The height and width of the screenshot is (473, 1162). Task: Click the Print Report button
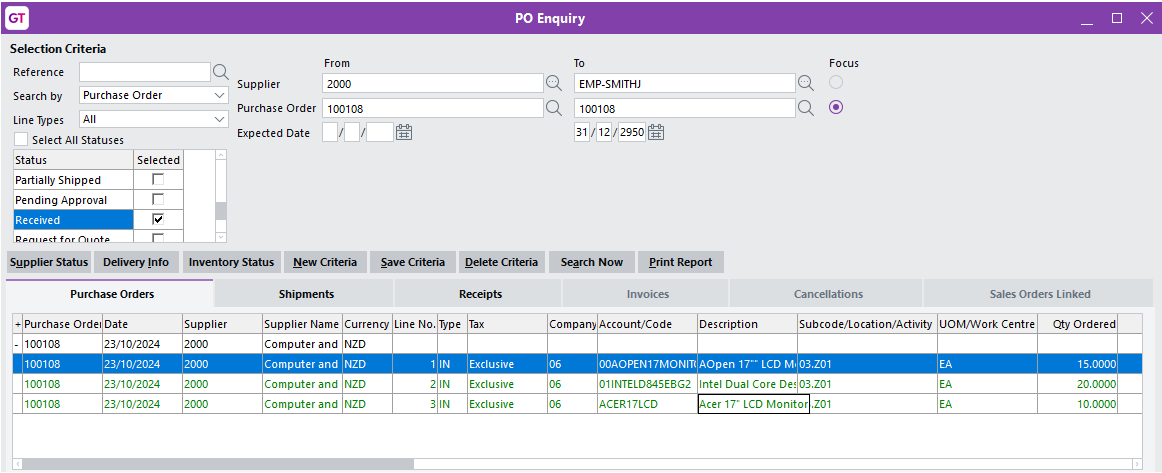click(x=680, y=262)
